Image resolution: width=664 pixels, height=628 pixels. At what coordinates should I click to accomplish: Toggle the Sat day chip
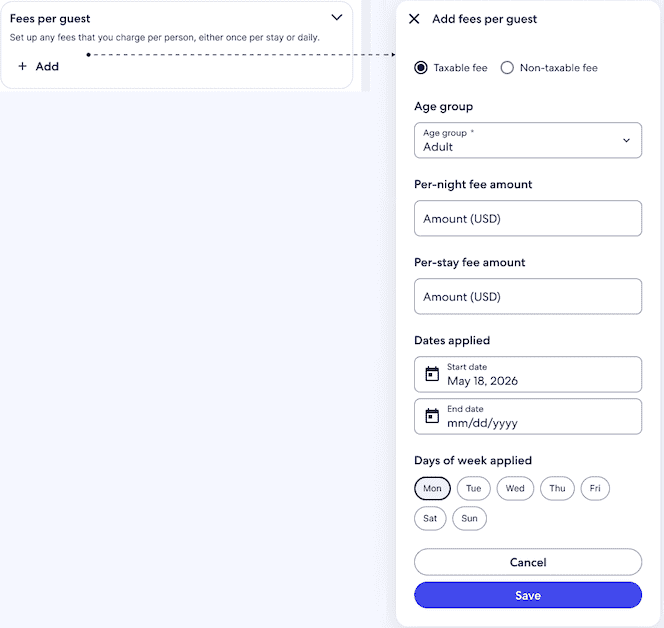[430, 519]
